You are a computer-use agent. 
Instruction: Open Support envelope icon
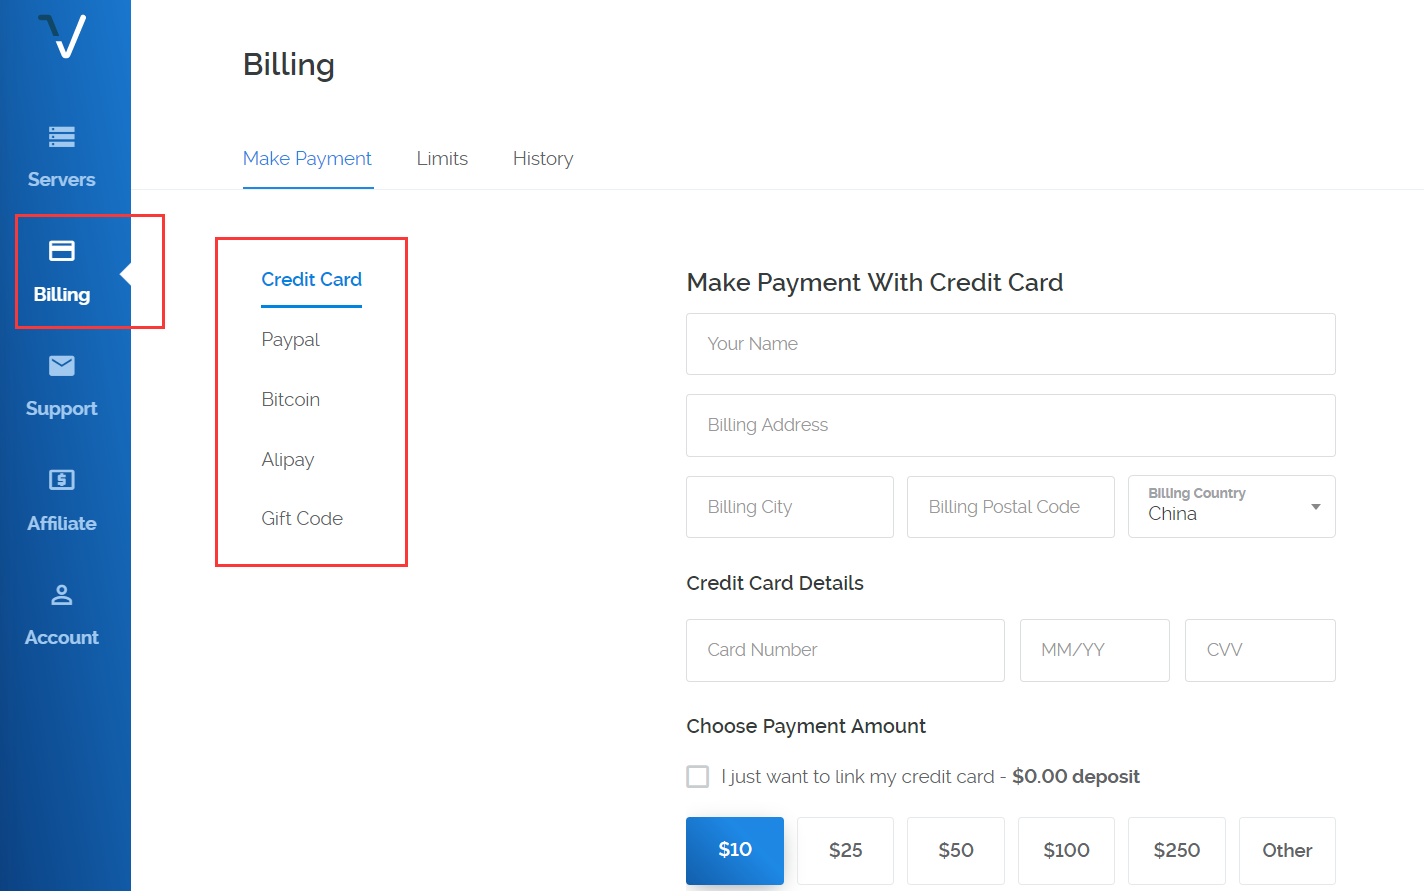pos(62,366)
